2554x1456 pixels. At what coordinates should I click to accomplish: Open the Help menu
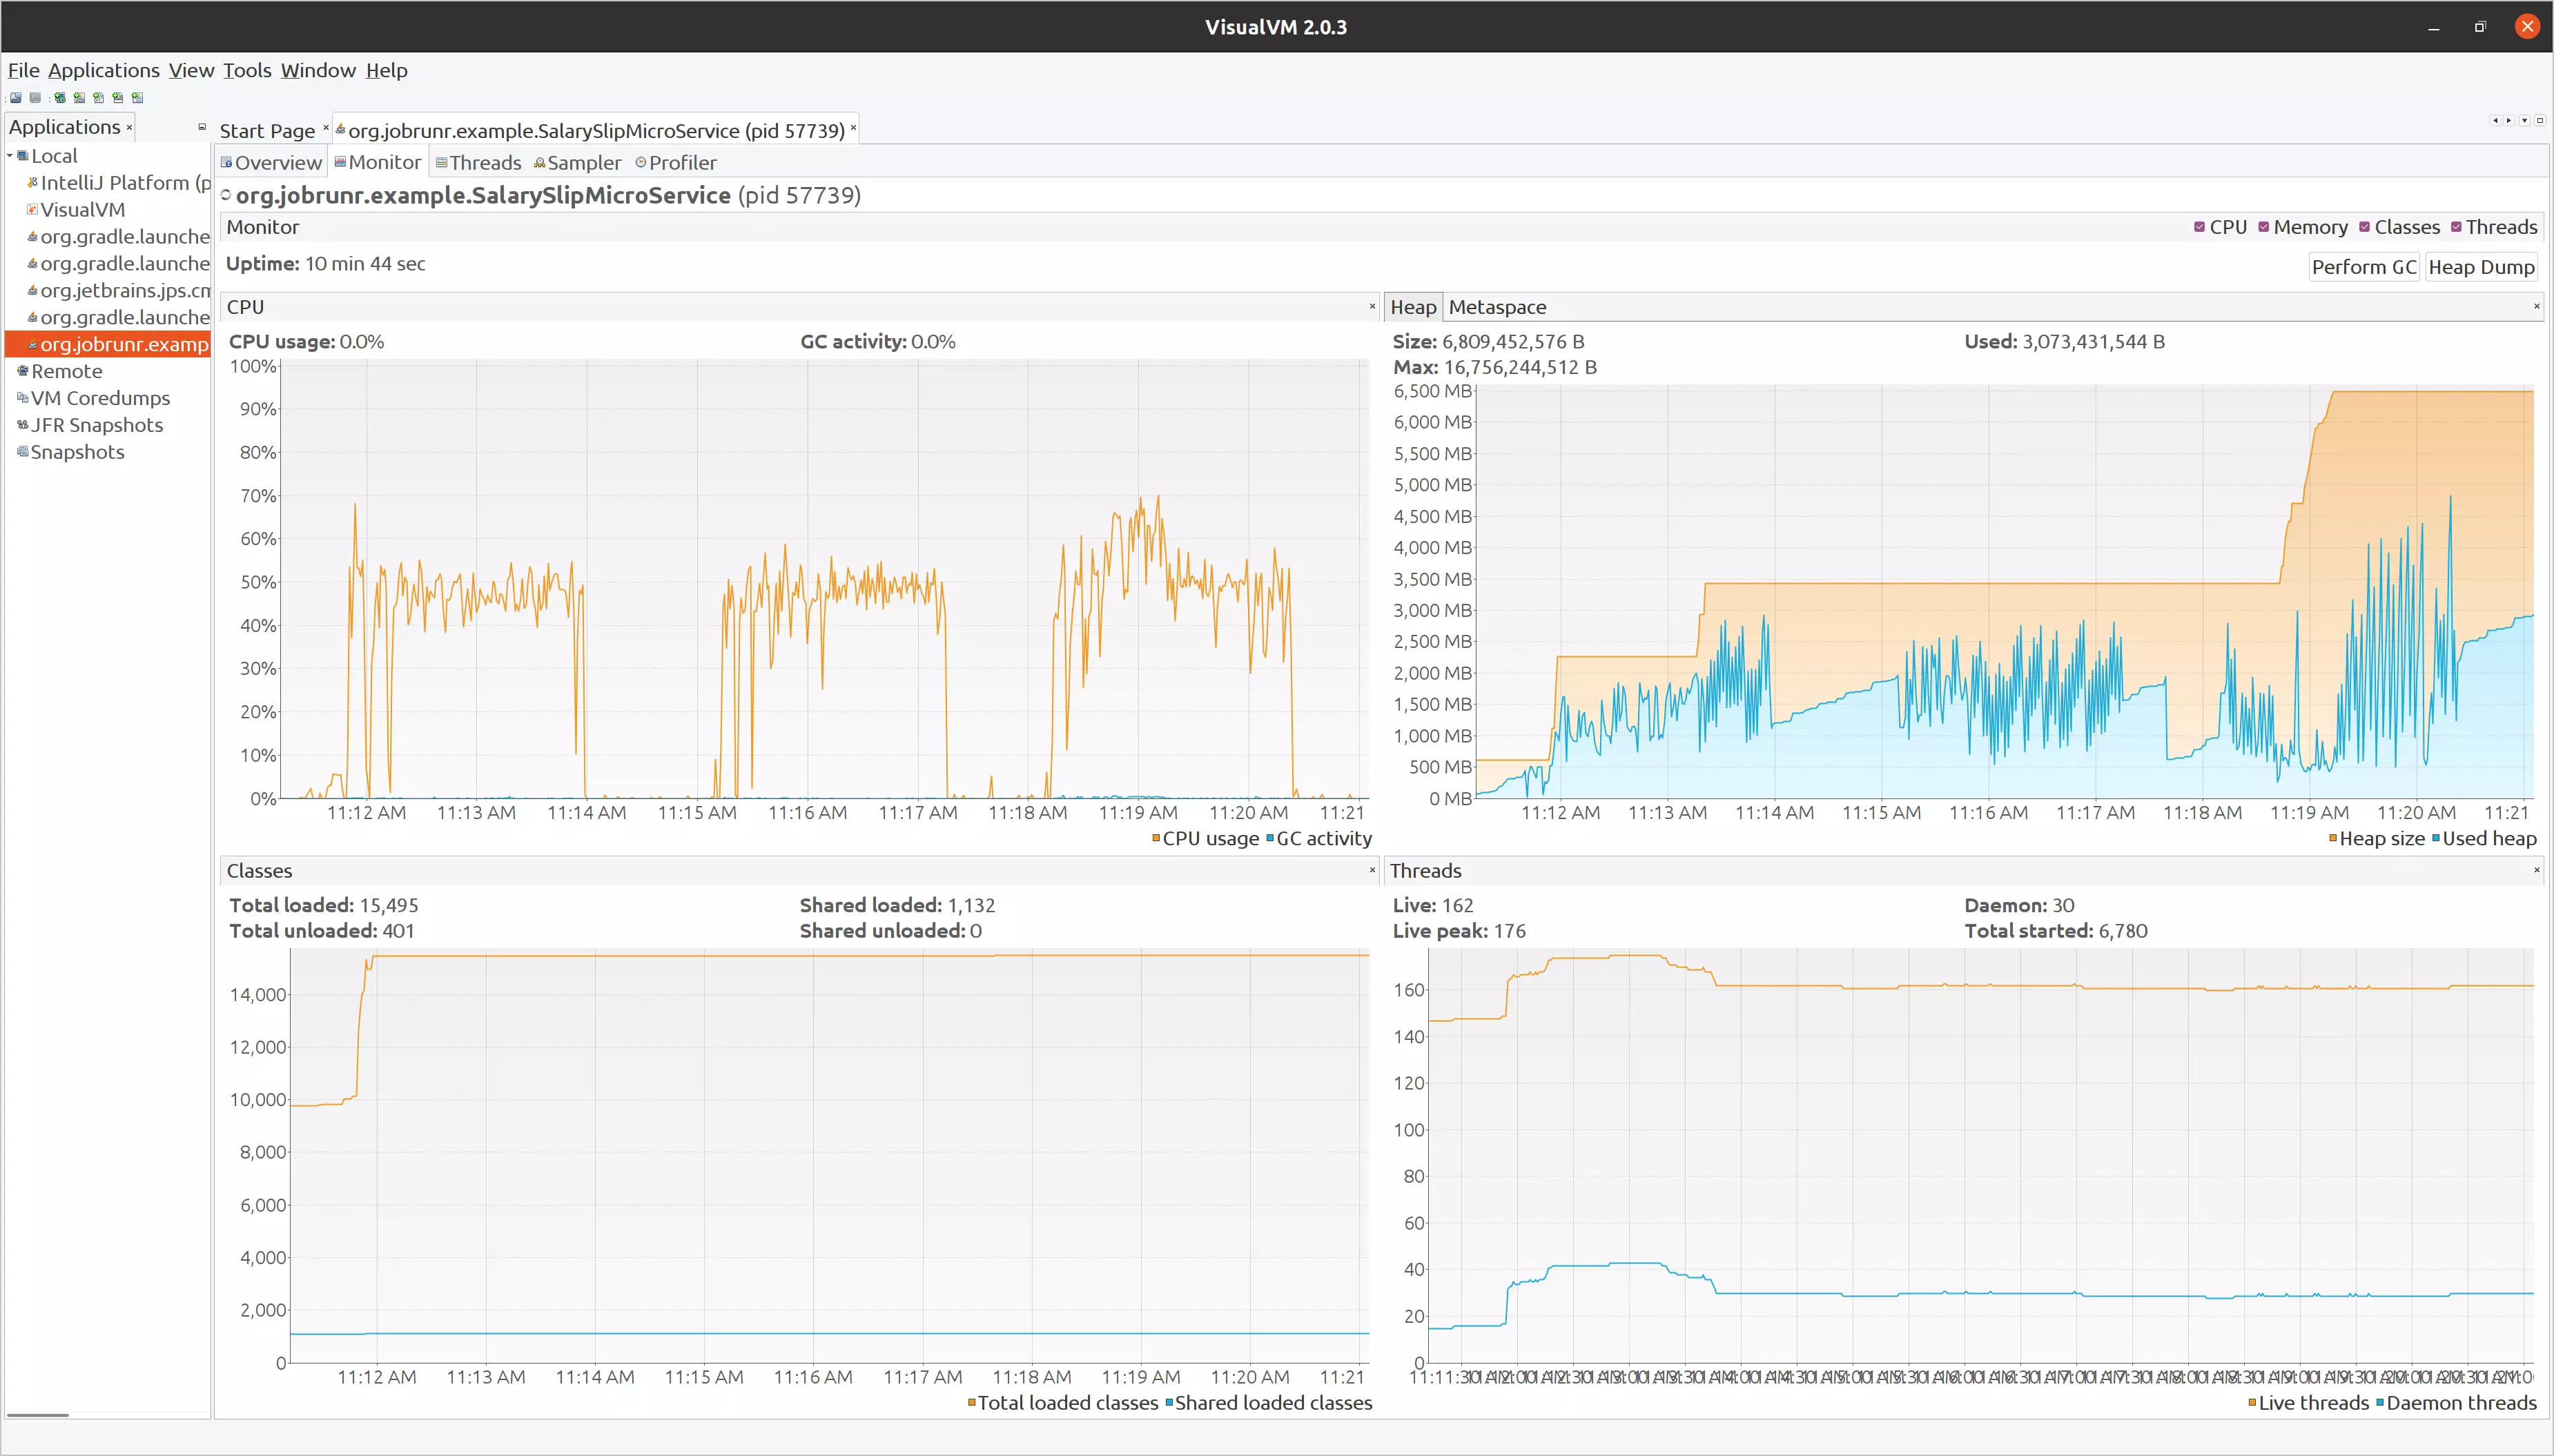pyautogui.click(x=386, y=70)
